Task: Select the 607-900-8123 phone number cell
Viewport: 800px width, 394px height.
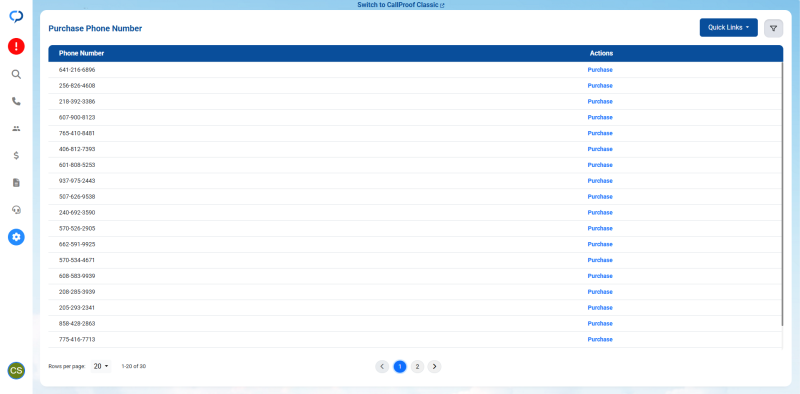Action: click(x=77, y=117)
